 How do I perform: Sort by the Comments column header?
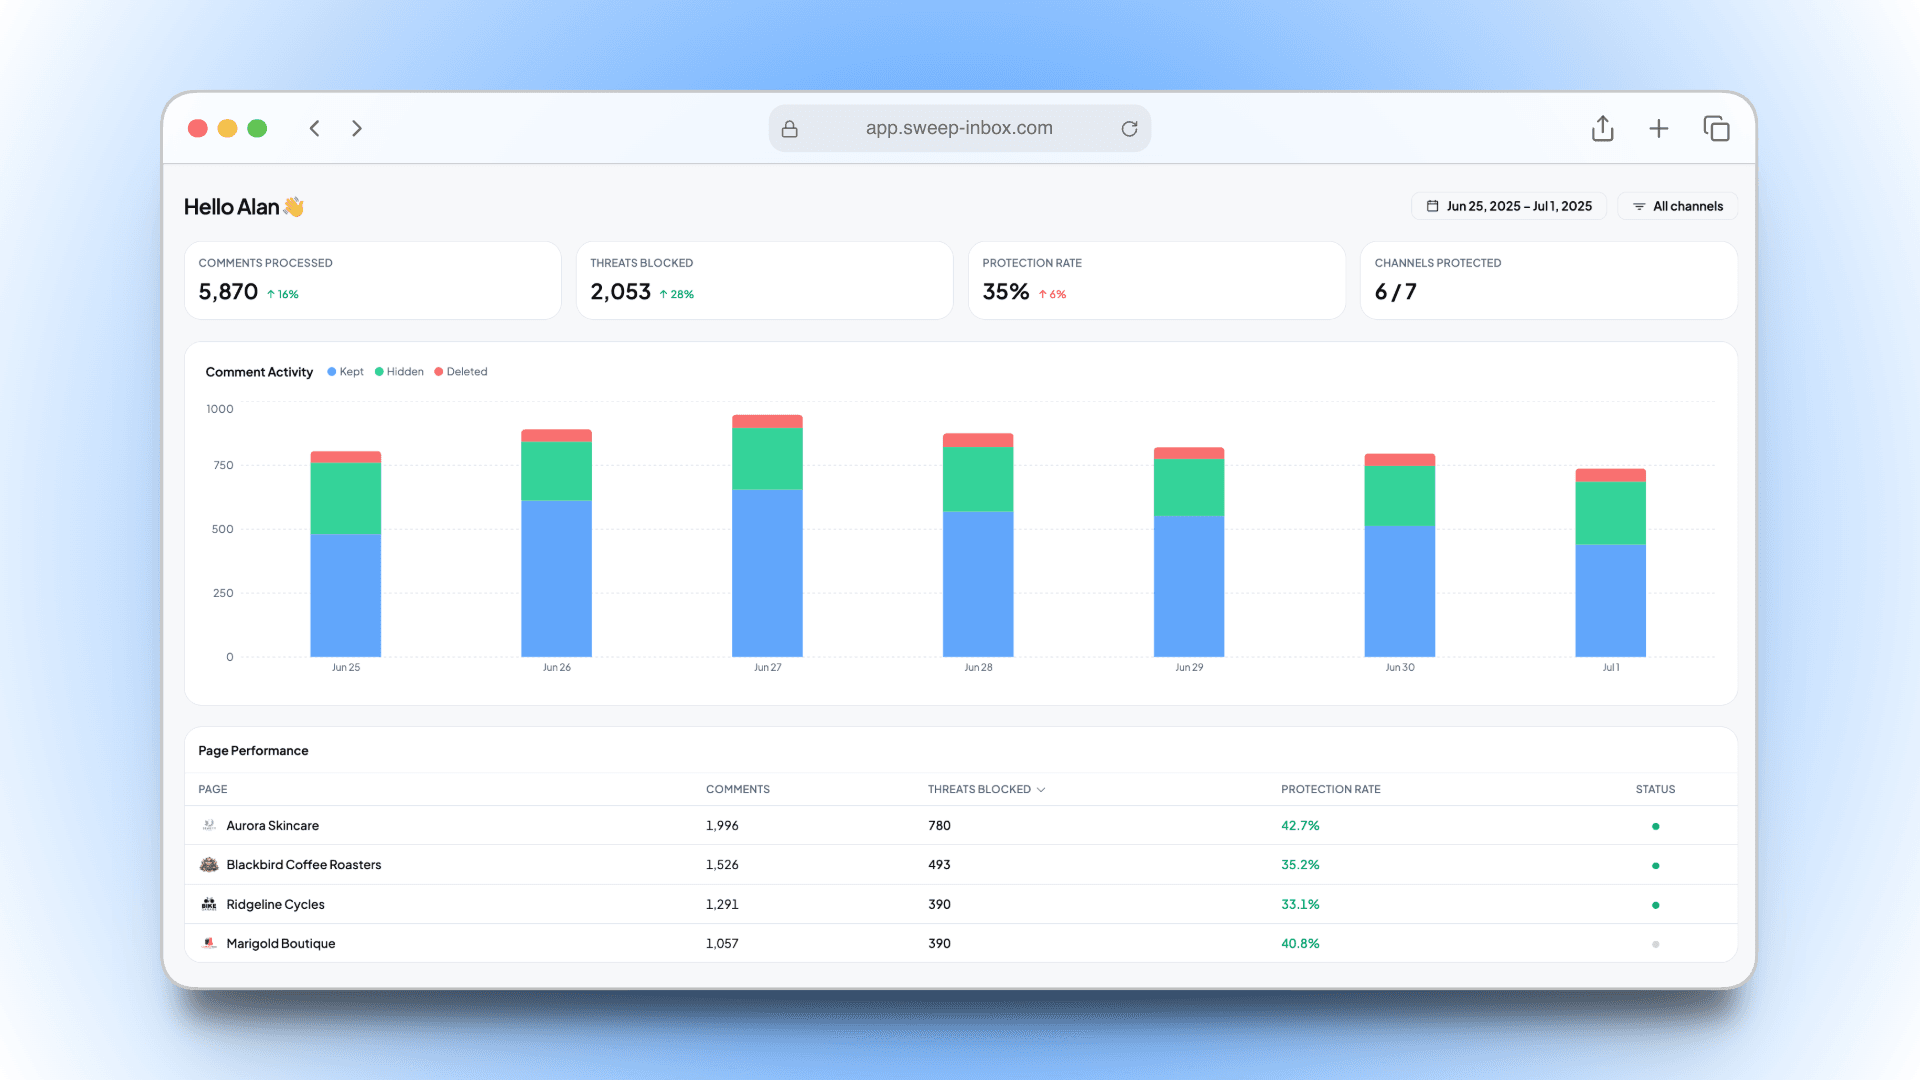738,789
